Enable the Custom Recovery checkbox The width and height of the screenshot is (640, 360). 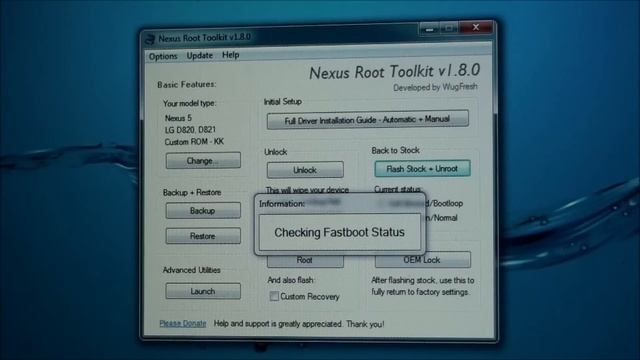274,296
